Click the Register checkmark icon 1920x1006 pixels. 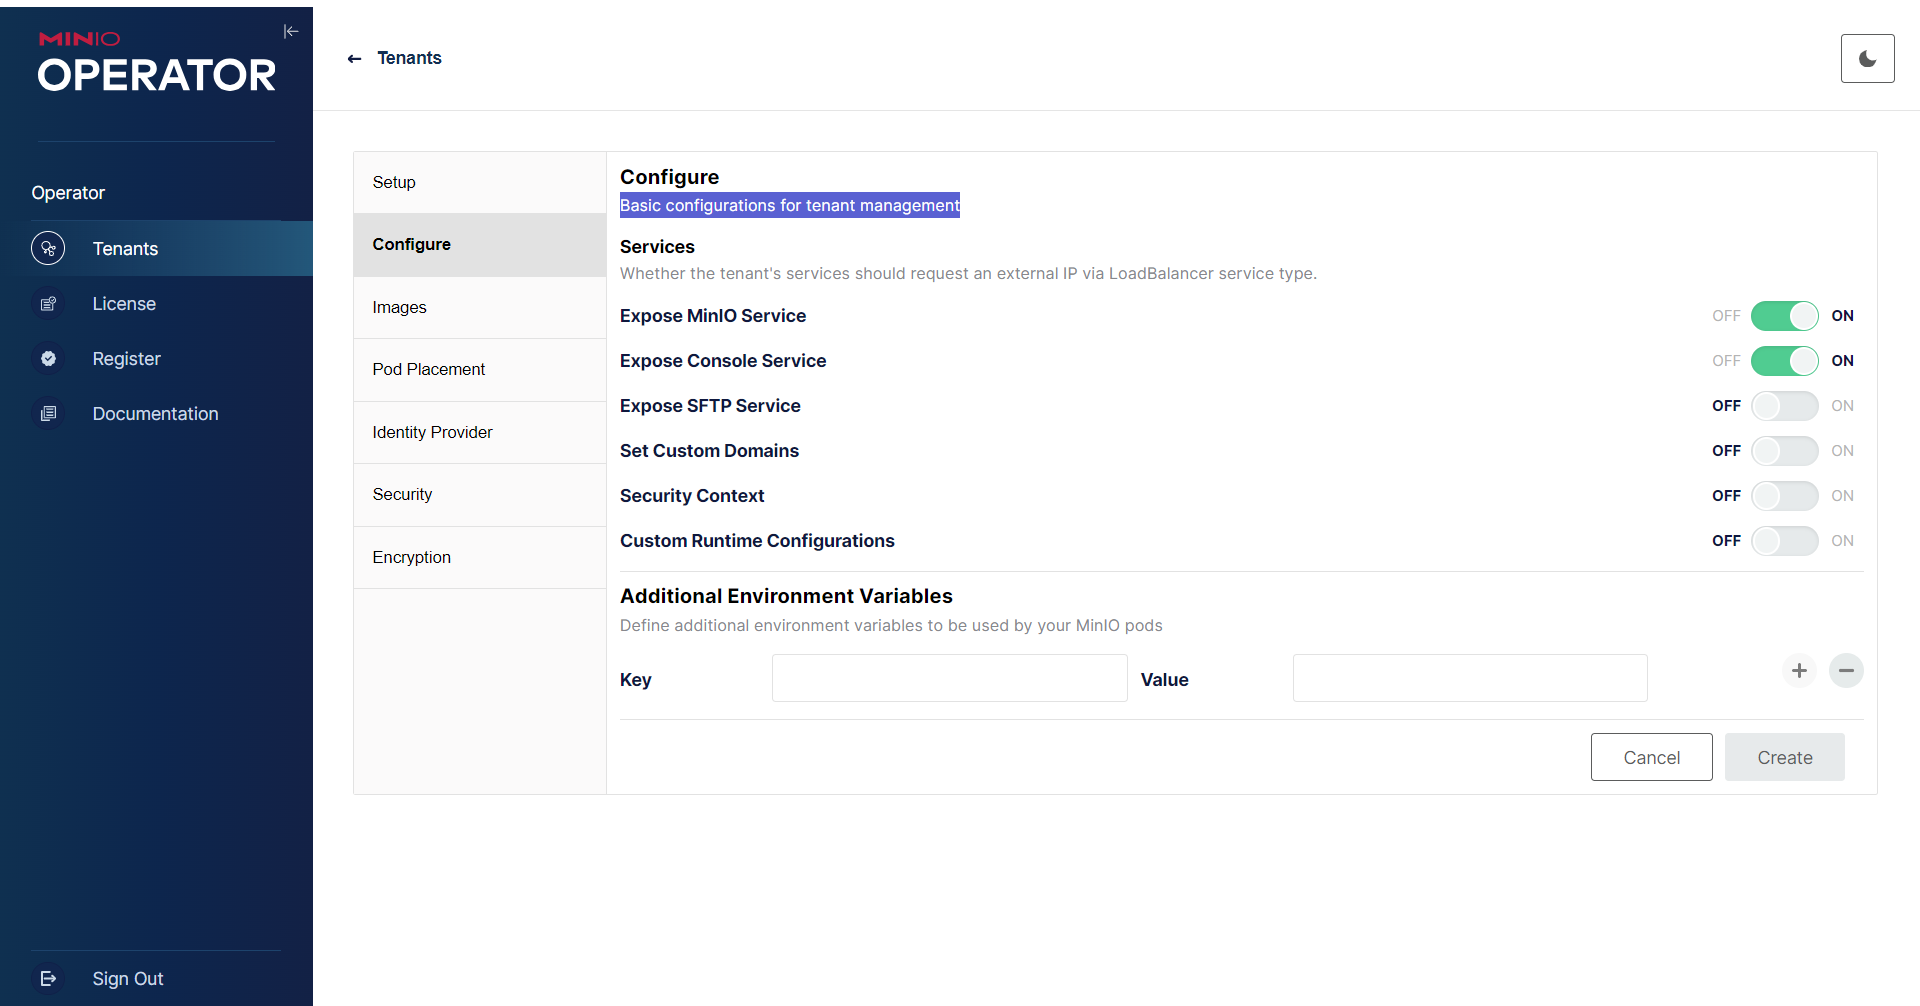click(48, 359)
